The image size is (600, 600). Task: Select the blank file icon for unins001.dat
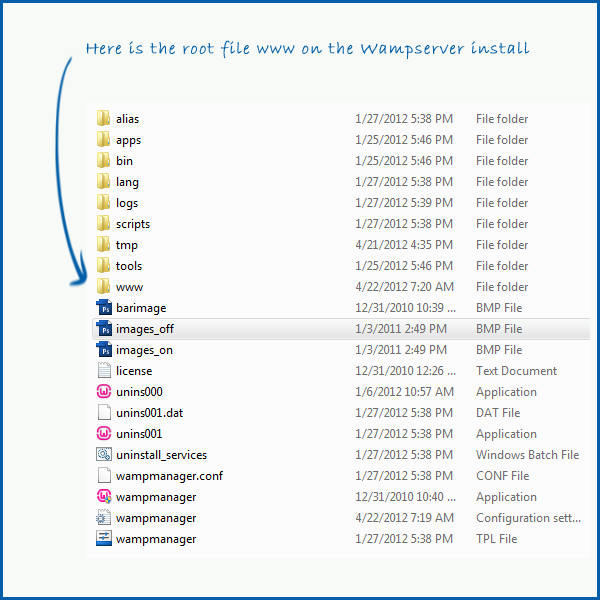104,412
